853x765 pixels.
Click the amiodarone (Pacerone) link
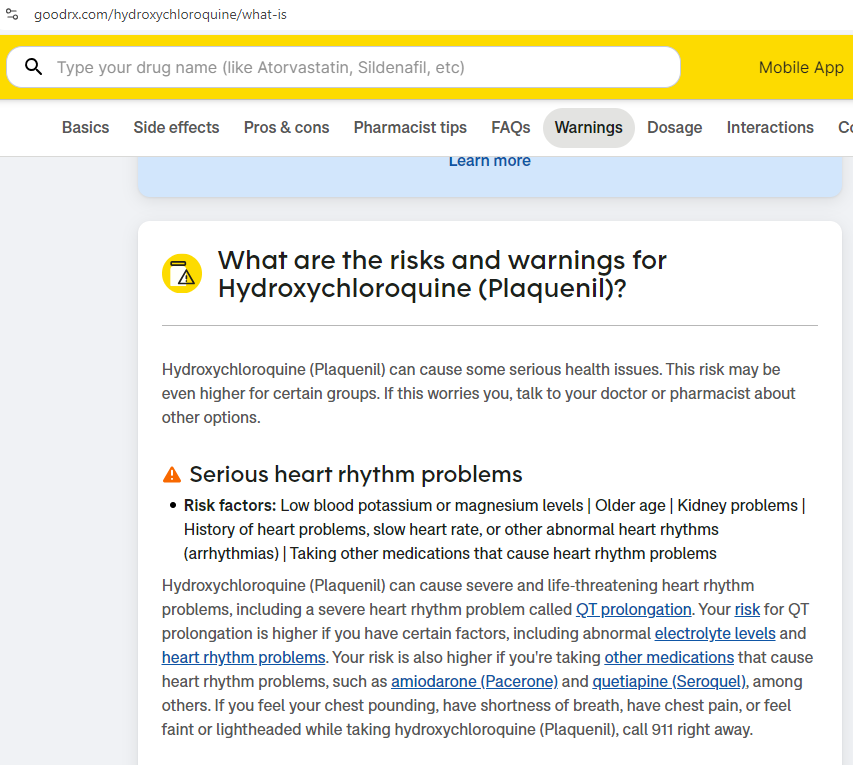click(x=474, y=681)
